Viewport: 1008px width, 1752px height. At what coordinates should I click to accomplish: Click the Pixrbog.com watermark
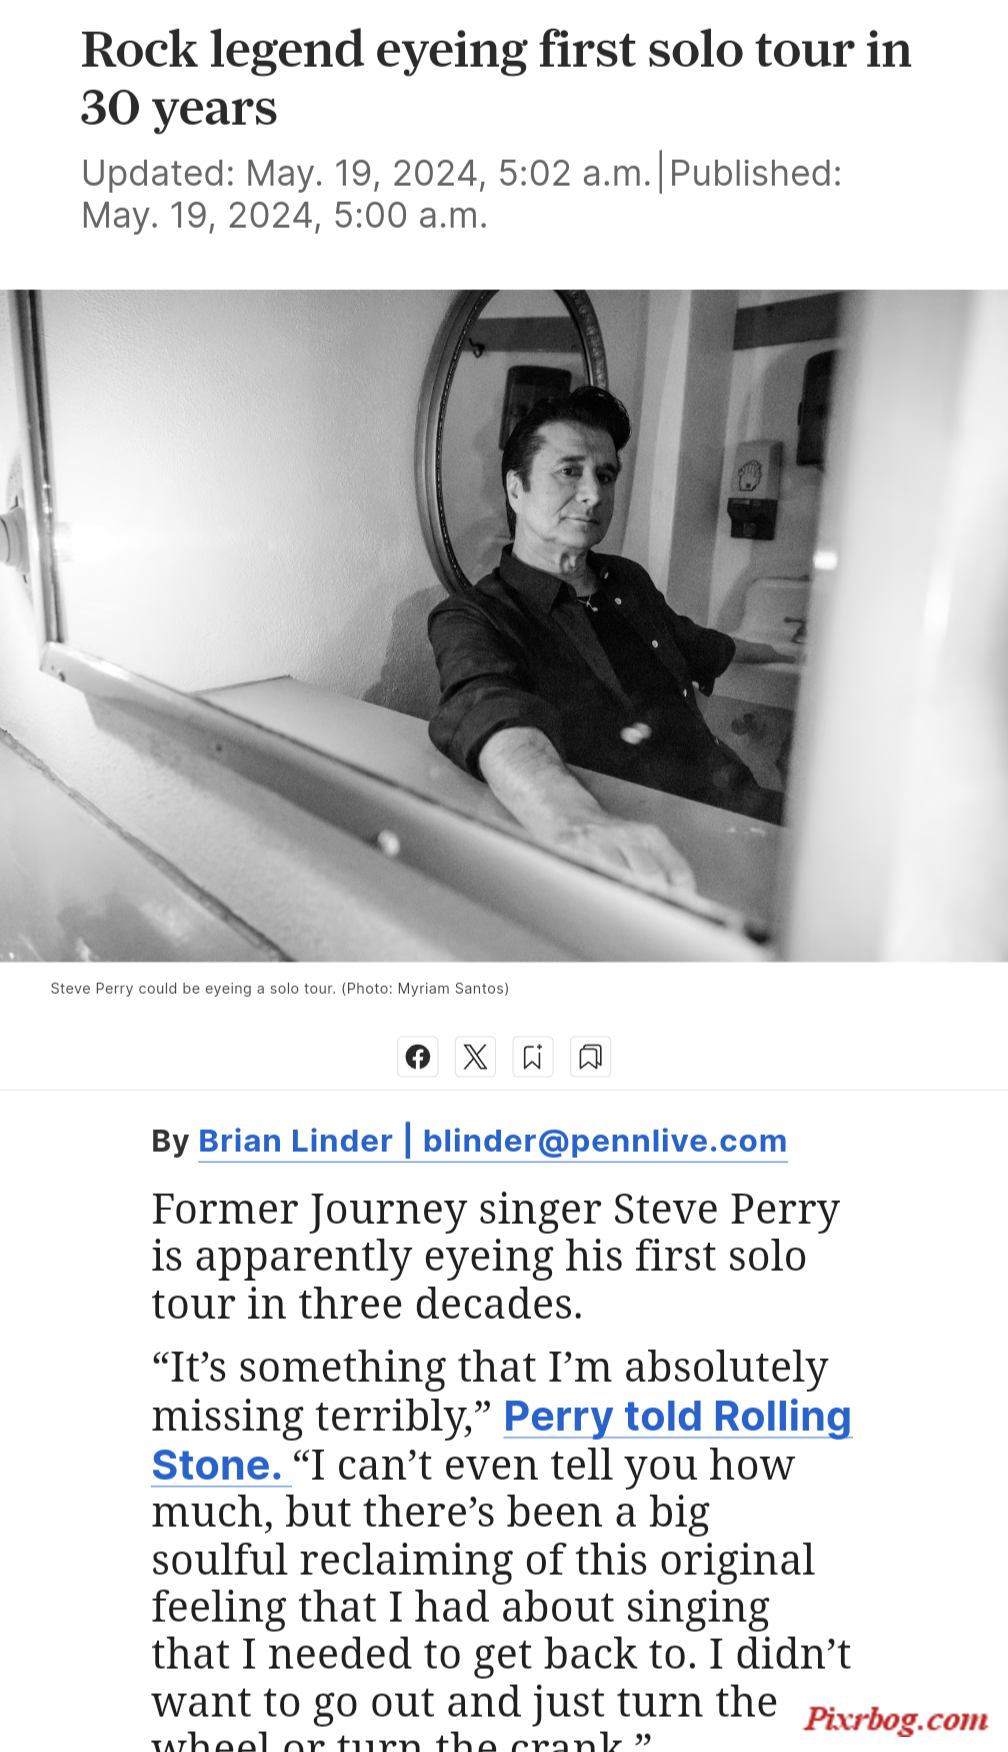896,1718
